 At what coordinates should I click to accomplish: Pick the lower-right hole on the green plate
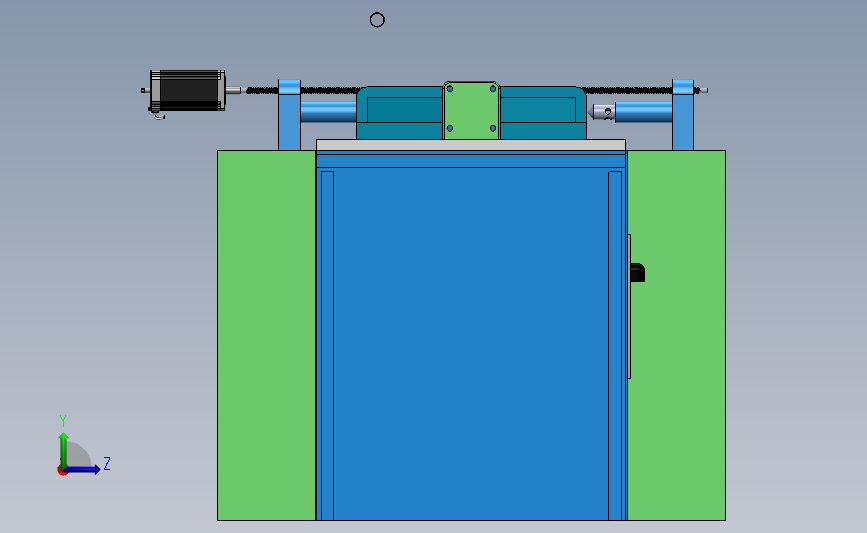pyautogui.click(x=493, y=128)
